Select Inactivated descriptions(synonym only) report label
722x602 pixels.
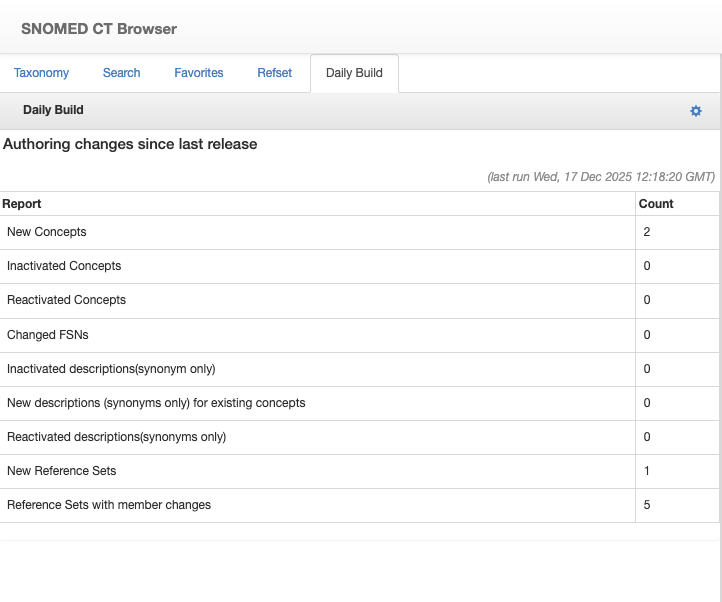pyautogui.click(x=111, y=369)
